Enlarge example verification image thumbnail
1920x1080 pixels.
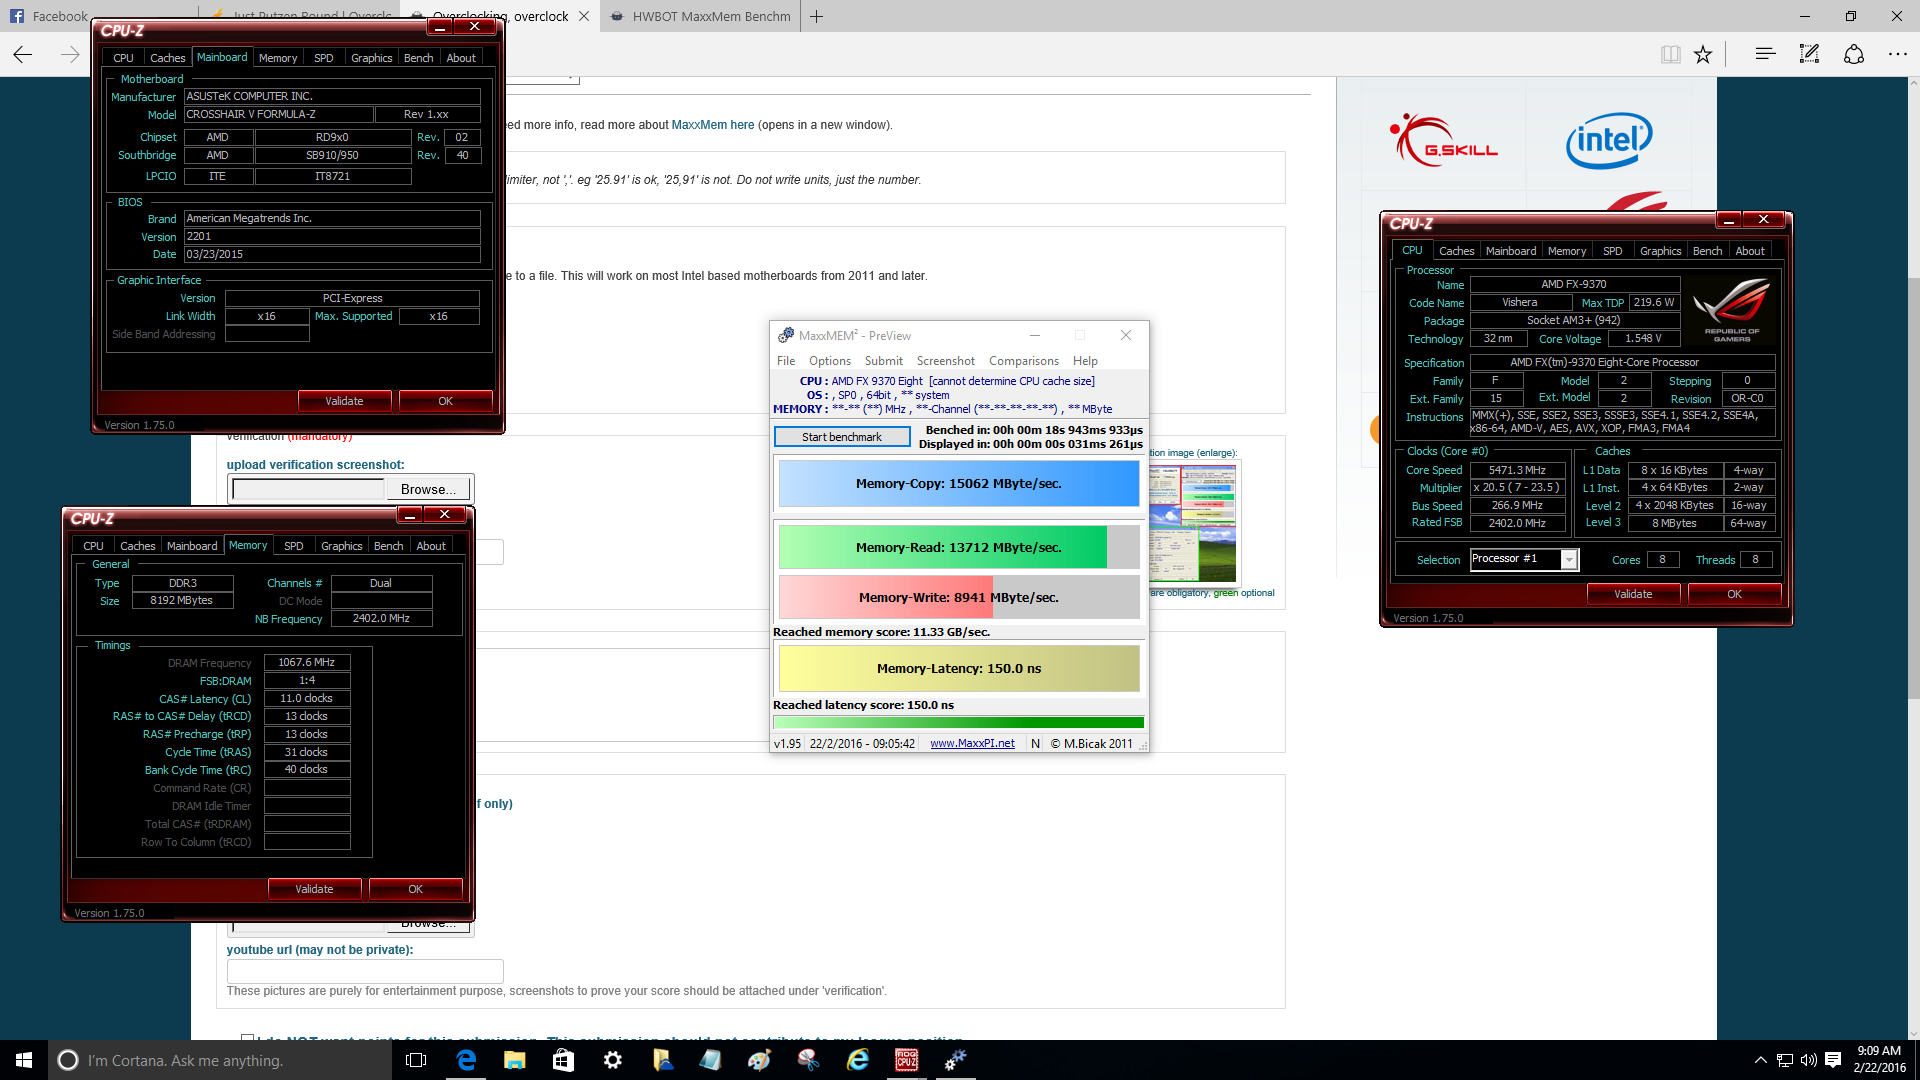tap(1192, 522)
